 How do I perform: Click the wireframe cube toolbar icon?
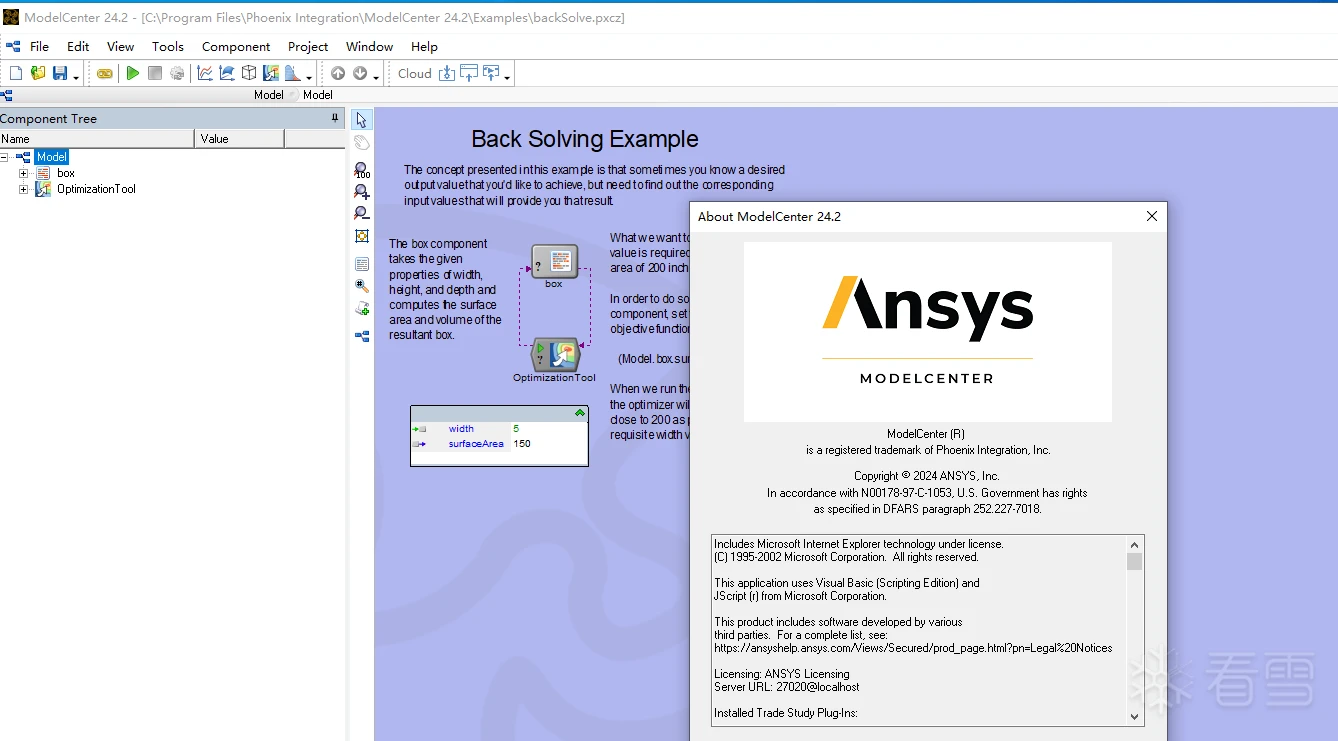pyautogui.click(x=249, y=73)
